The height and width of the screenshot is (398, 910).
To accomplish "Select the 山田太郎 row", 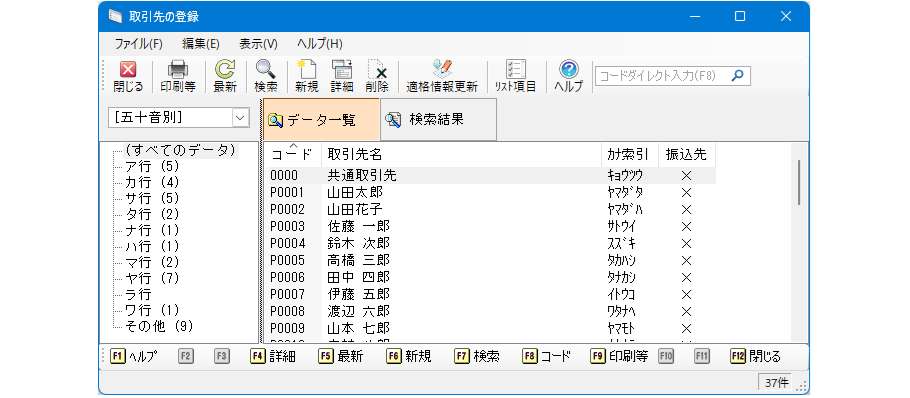I will [x=490, y=192].
